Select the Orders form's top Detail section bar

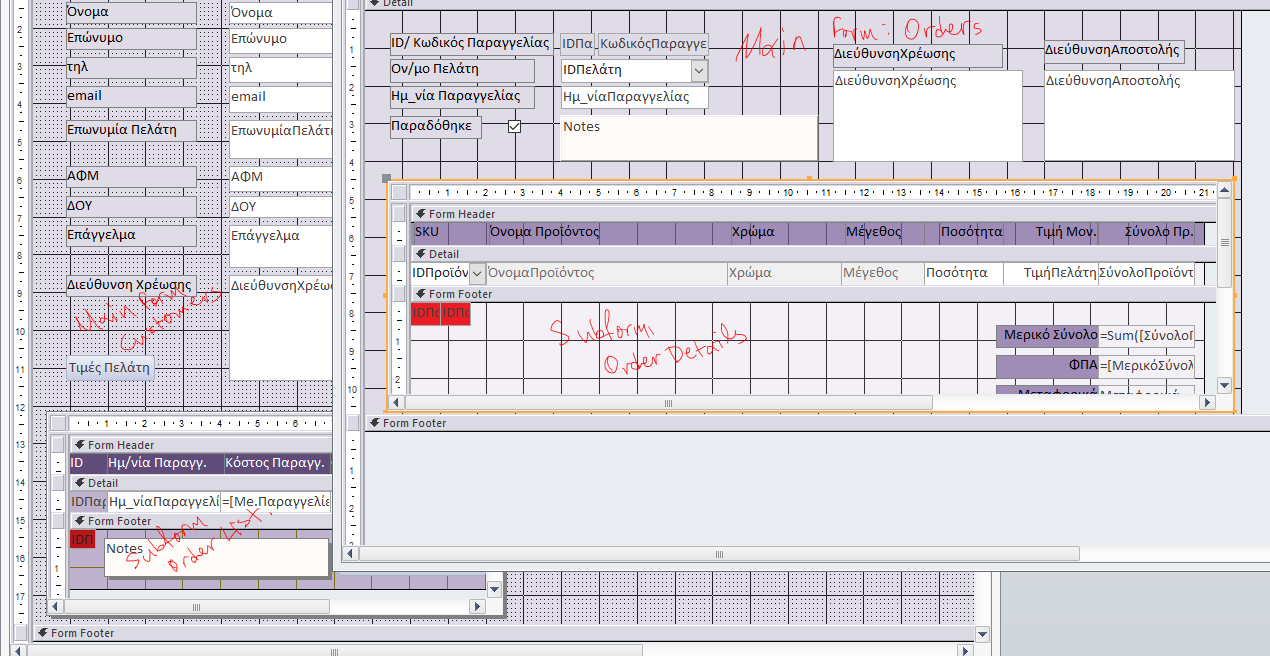(815, 3)
